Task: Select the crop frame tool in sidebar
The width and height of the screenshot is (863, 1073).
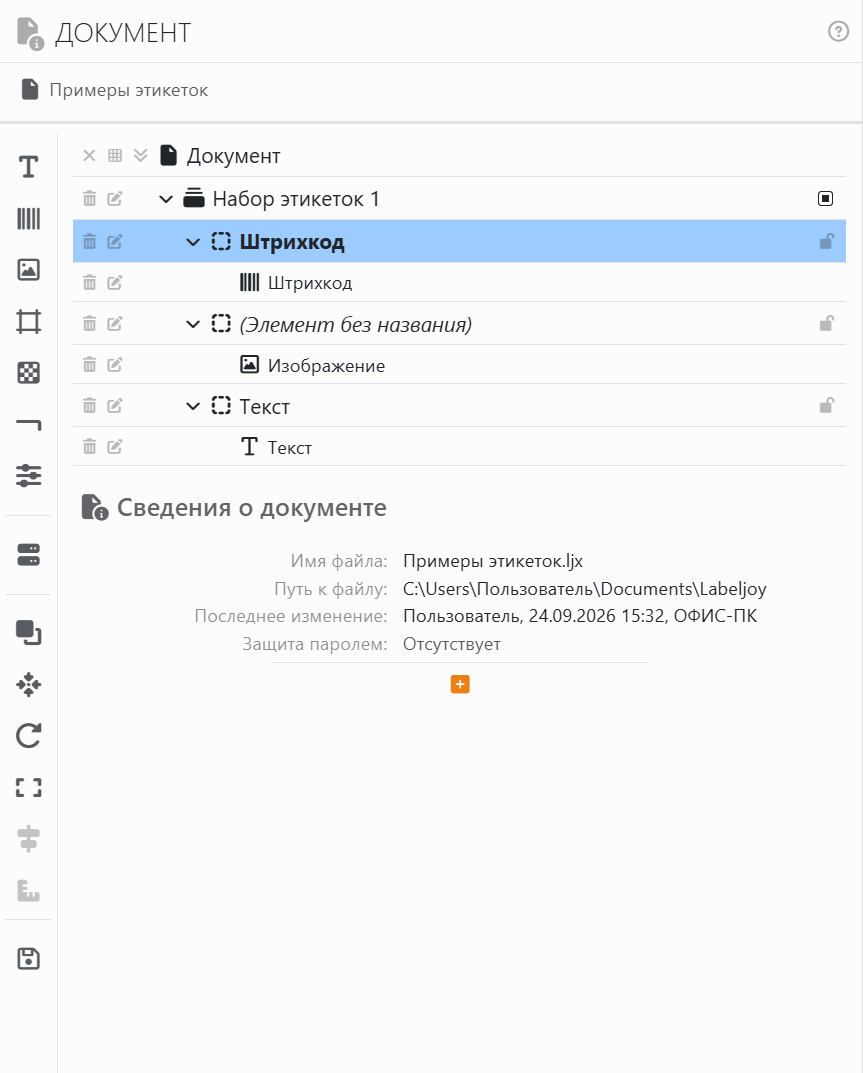Action: 28,321
